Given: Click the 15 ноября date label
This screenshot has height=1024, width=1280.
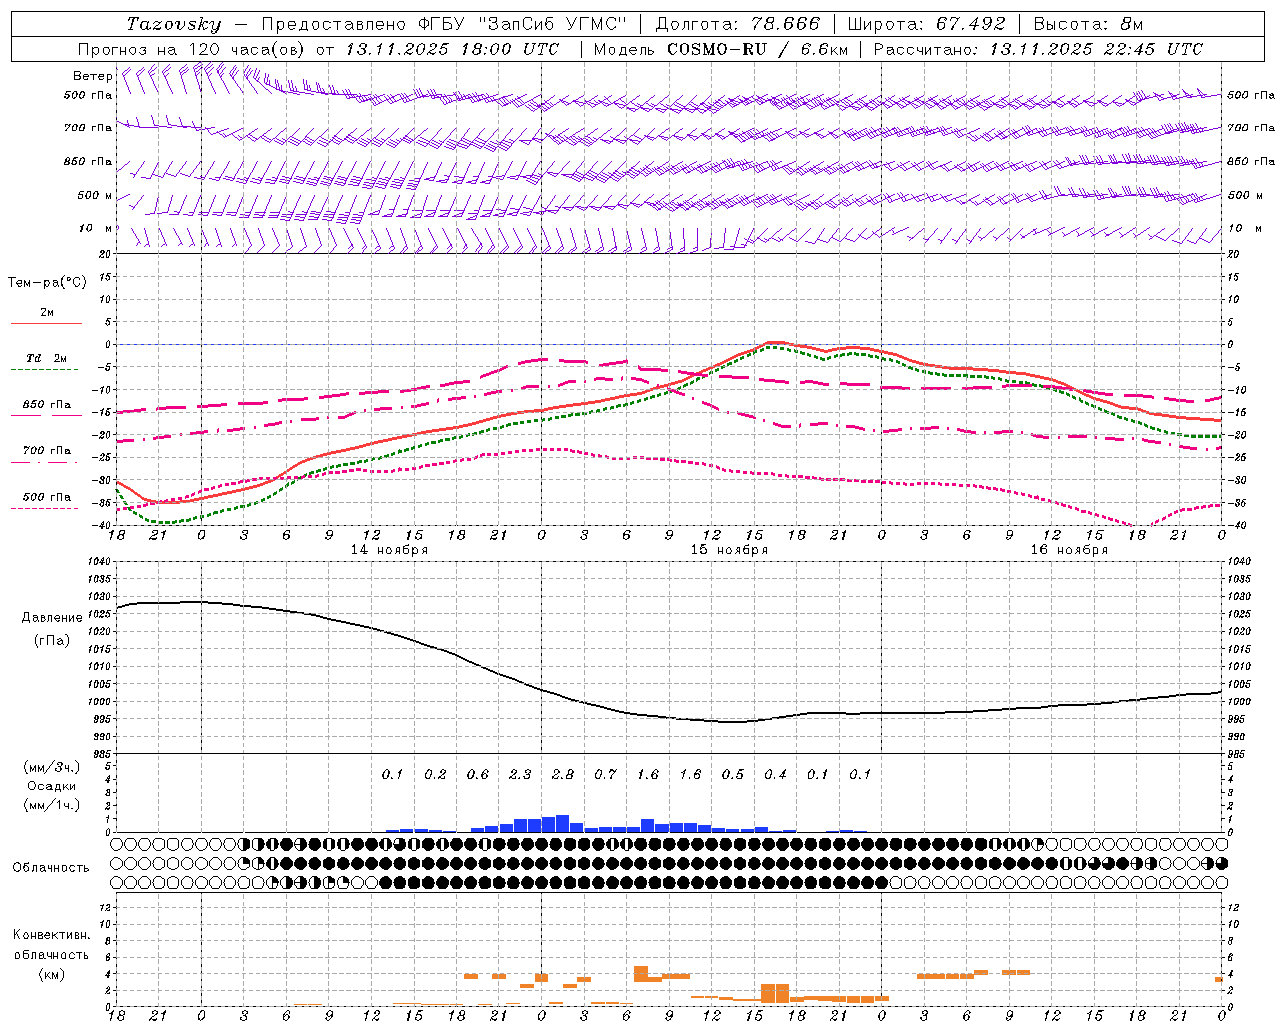Looking at the screenshot, I should [729, 550].
